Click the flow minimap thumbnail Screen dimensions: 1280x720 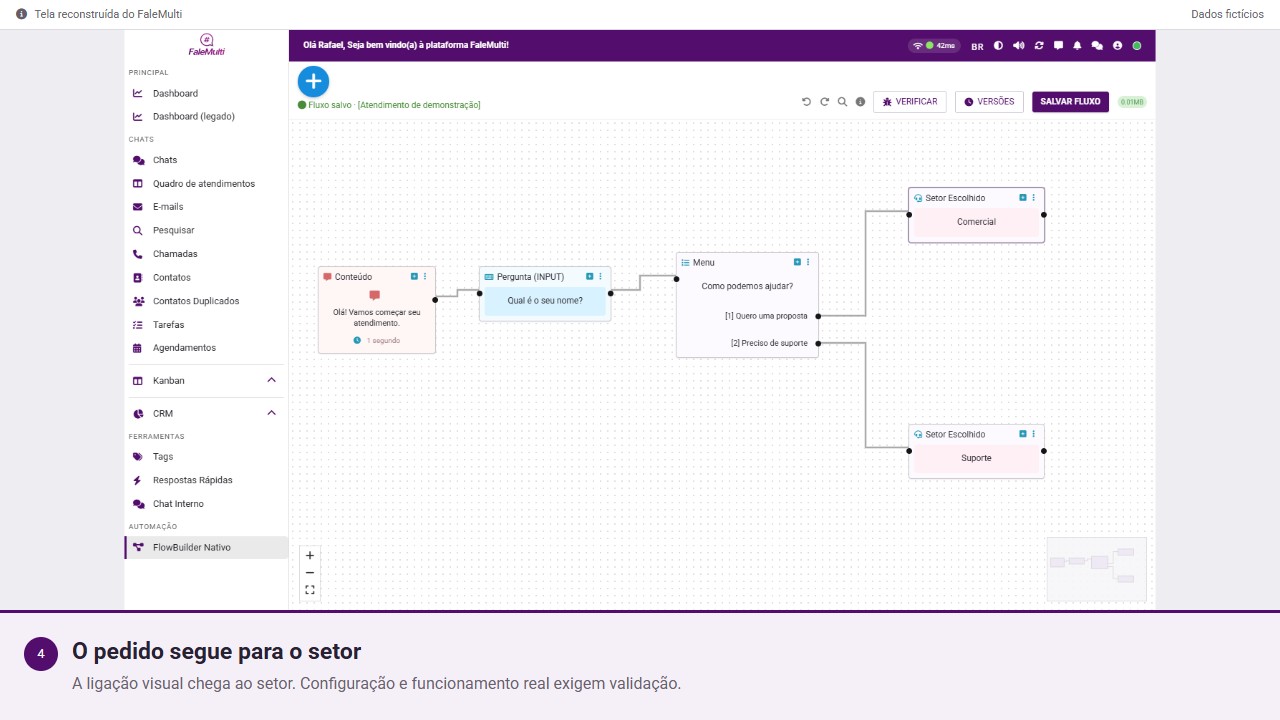(x=1097, y=570)
